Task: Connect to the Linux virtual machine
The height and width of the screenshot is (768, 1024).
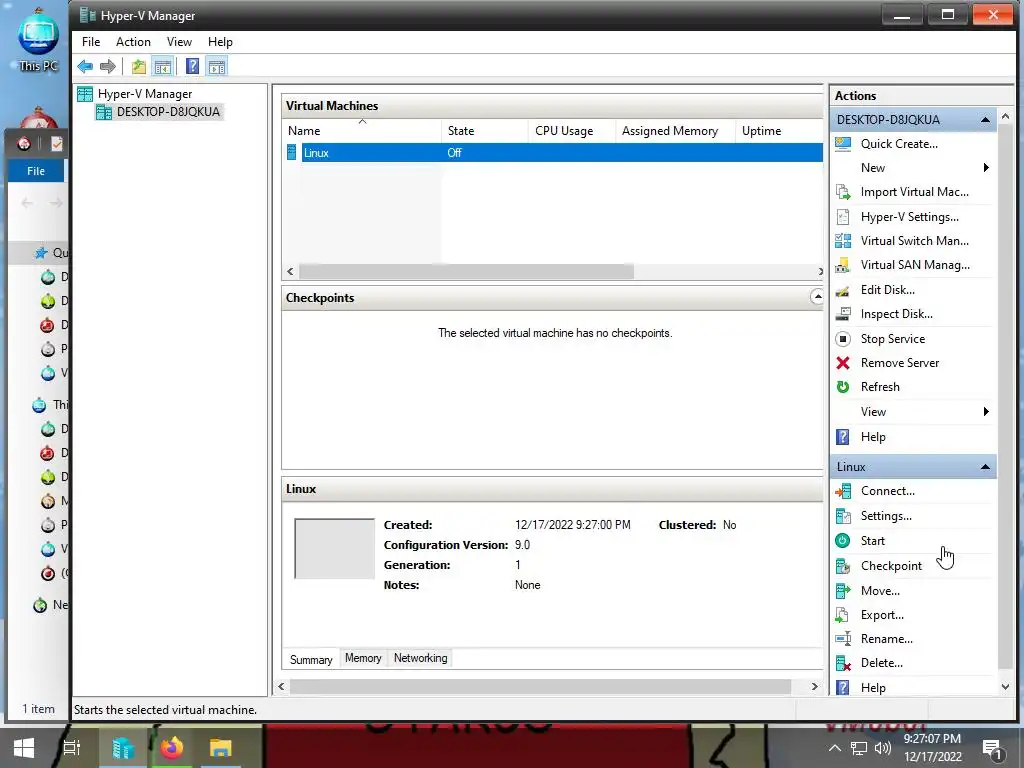Action: click(888, 491)
